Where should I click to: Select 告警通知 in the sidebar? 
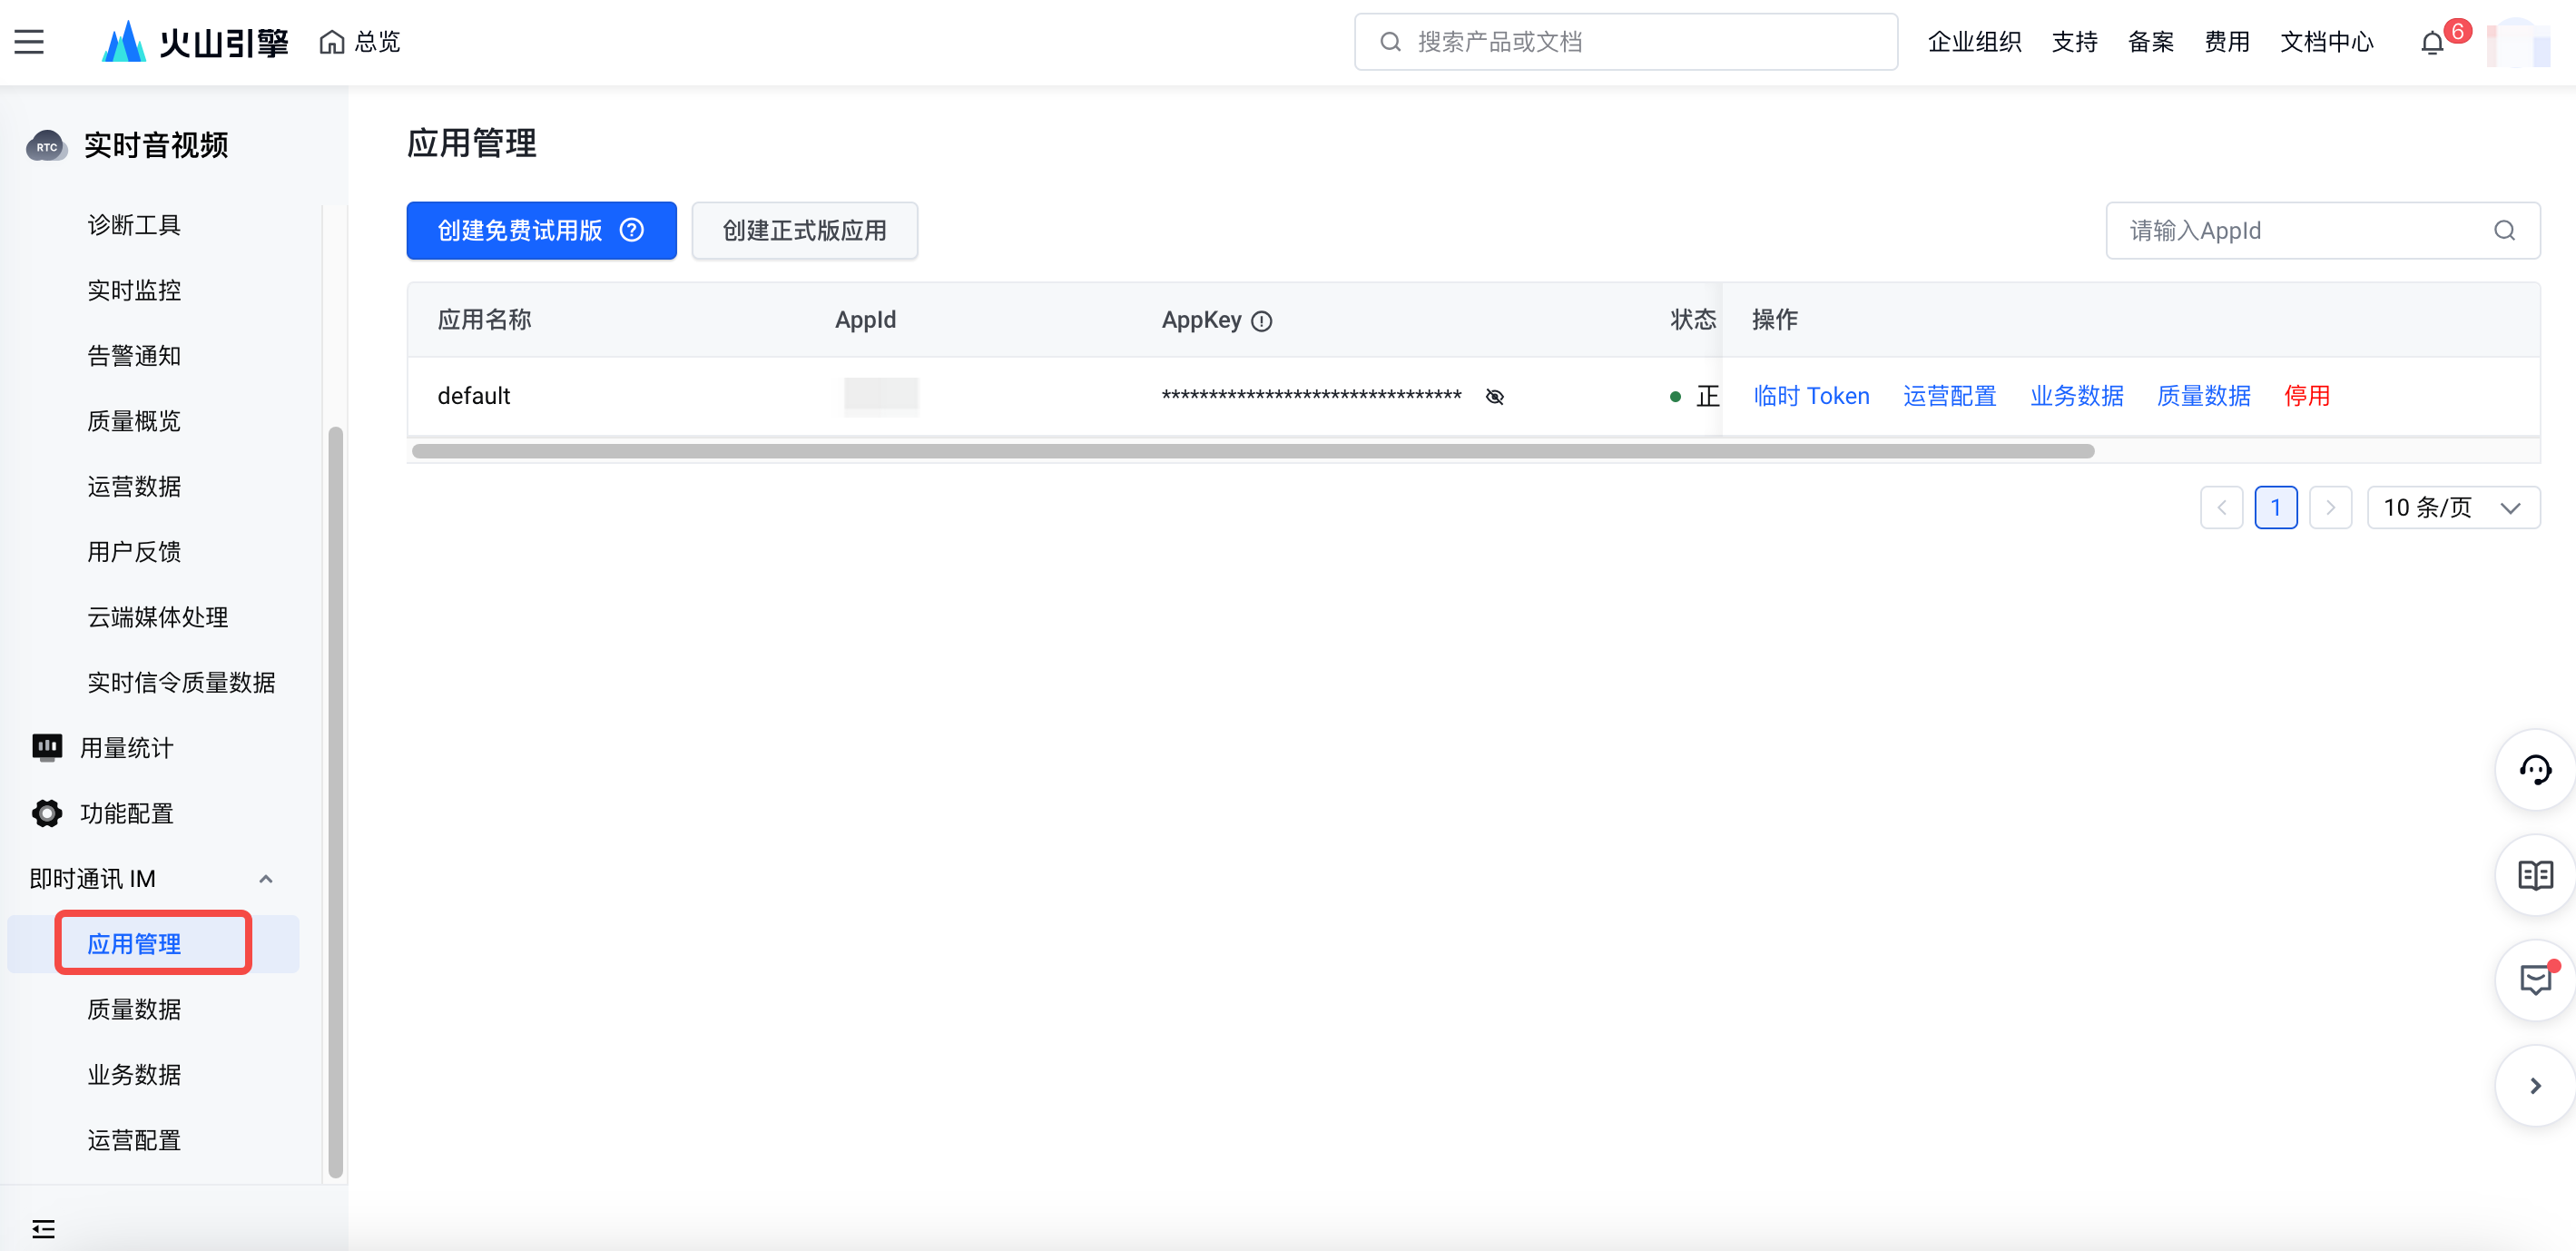pos(134,356)
